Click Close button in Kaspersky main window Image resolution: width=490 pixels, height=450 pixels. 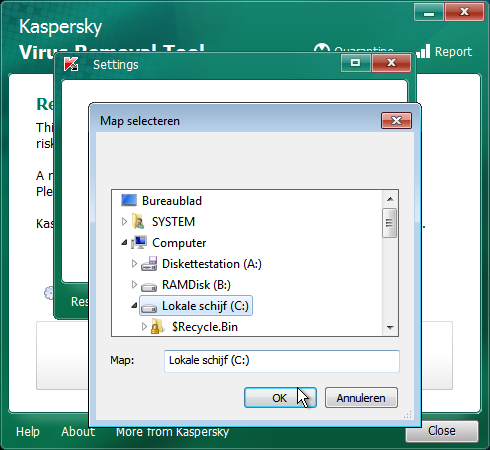pyautogui.click(x=442, y=431)
